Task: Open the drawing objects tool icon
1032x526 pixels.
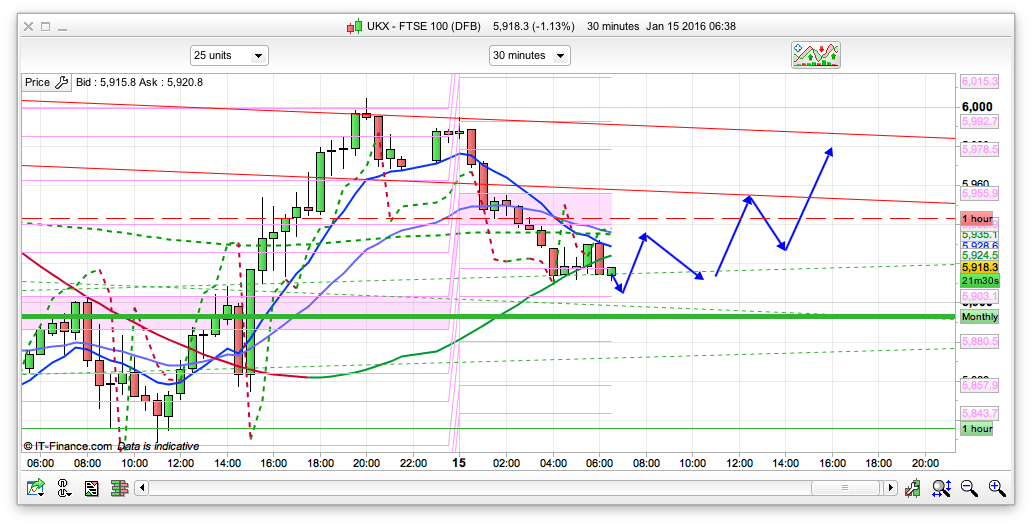Action: point(64,488)
